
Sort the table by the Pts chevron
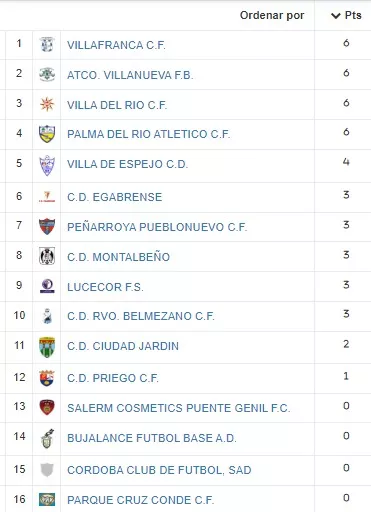pos(335,16)
